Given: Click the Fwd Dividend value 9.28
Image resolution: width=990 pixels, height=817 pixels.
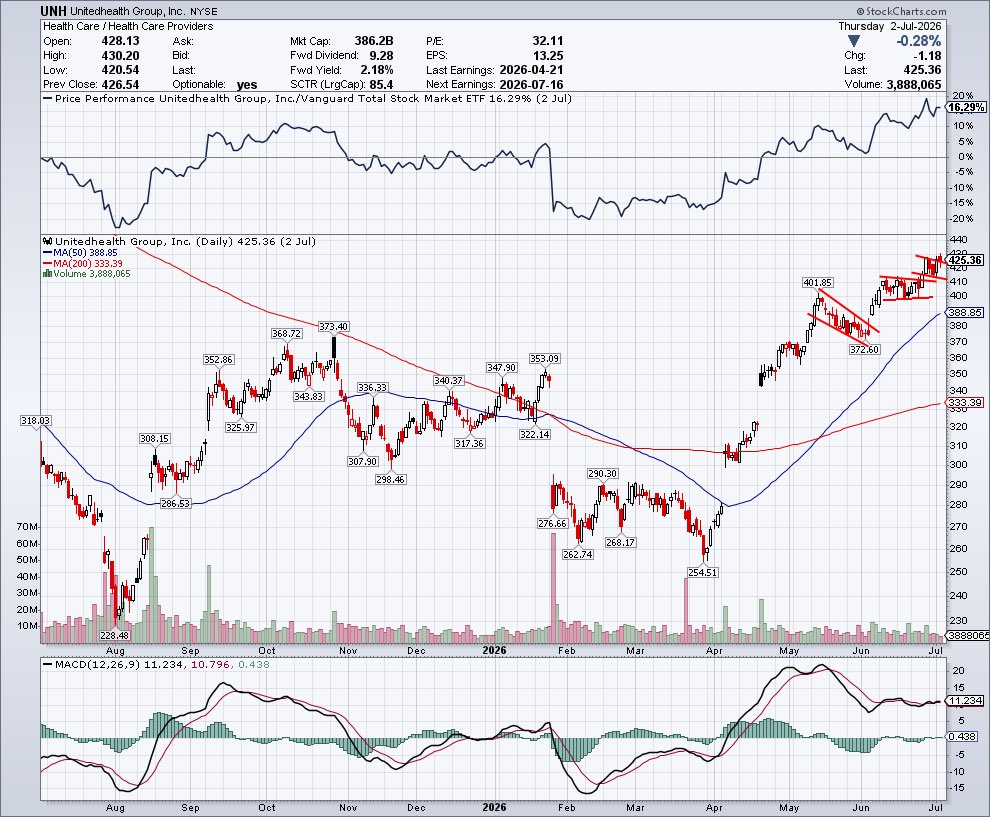Looking at the screenshot, I should 381,56.
